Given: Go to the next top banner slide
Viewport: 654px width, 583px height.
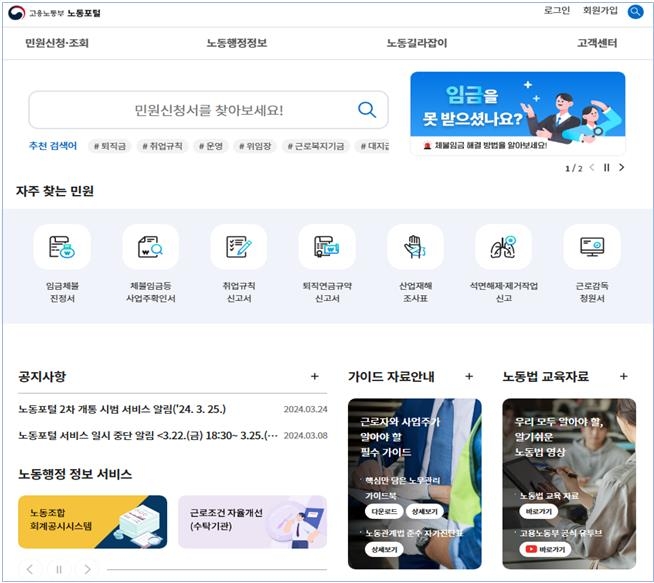Looking at the screenshot, I should pos(621,168).
